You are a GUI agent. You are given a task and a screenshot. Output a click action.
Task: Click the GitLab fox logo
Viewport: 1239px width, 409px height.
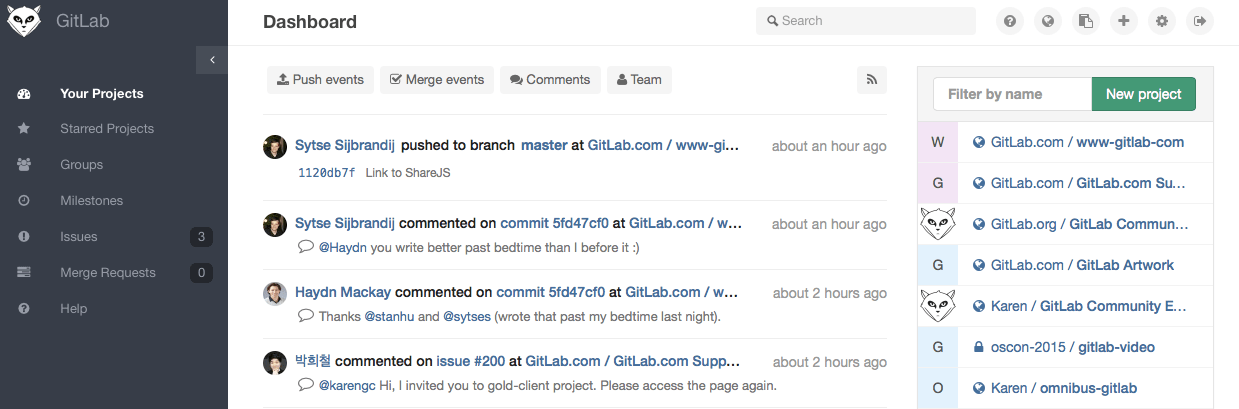[22, 21]
